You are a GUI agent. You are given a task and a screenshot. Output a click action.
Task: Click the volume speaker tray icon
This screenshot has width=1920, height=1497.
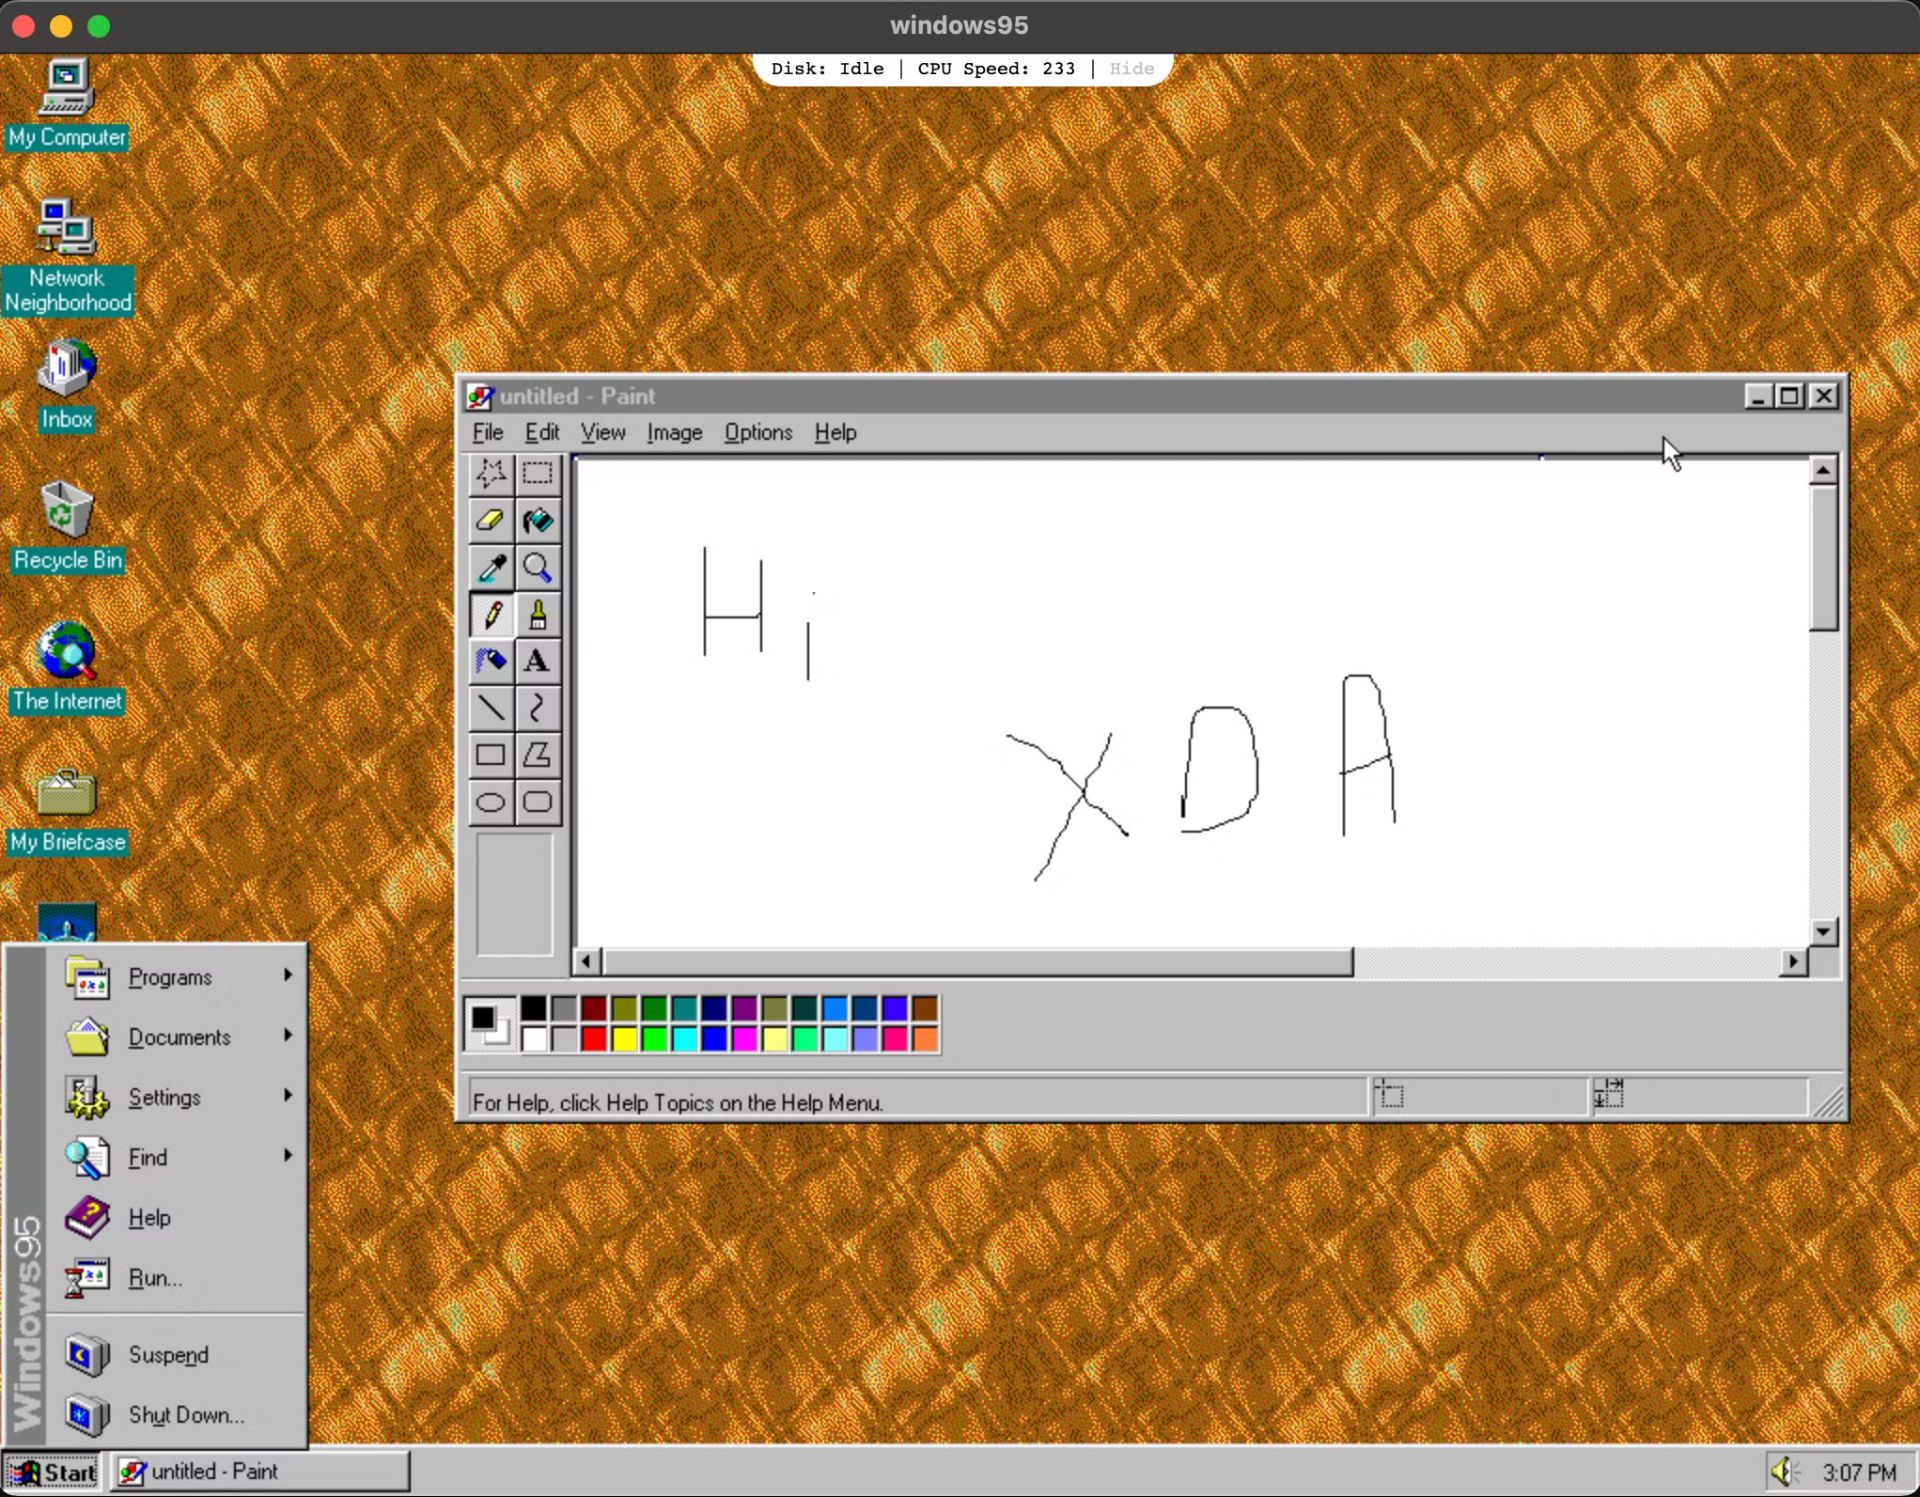coord(1785,1471)
